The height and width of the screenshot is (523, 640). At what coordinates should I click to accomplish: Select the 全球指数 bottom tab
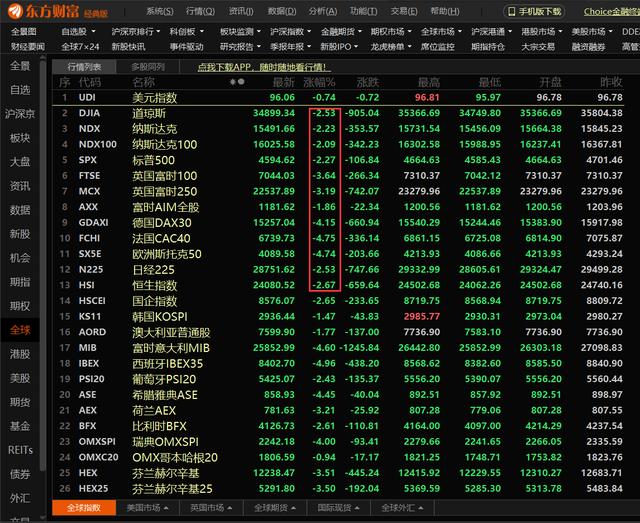click(84, 507)
